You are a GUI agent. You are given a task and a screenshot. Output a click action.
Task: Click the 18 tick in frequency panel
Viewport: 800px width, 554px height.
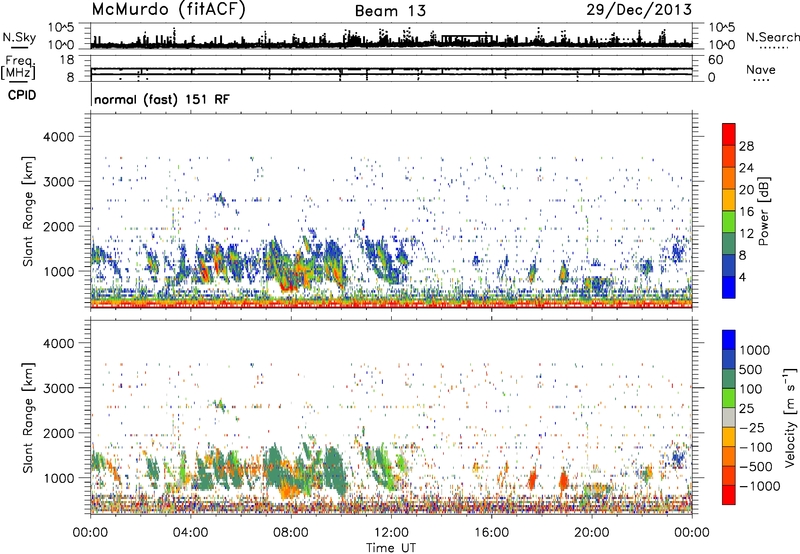67,60
